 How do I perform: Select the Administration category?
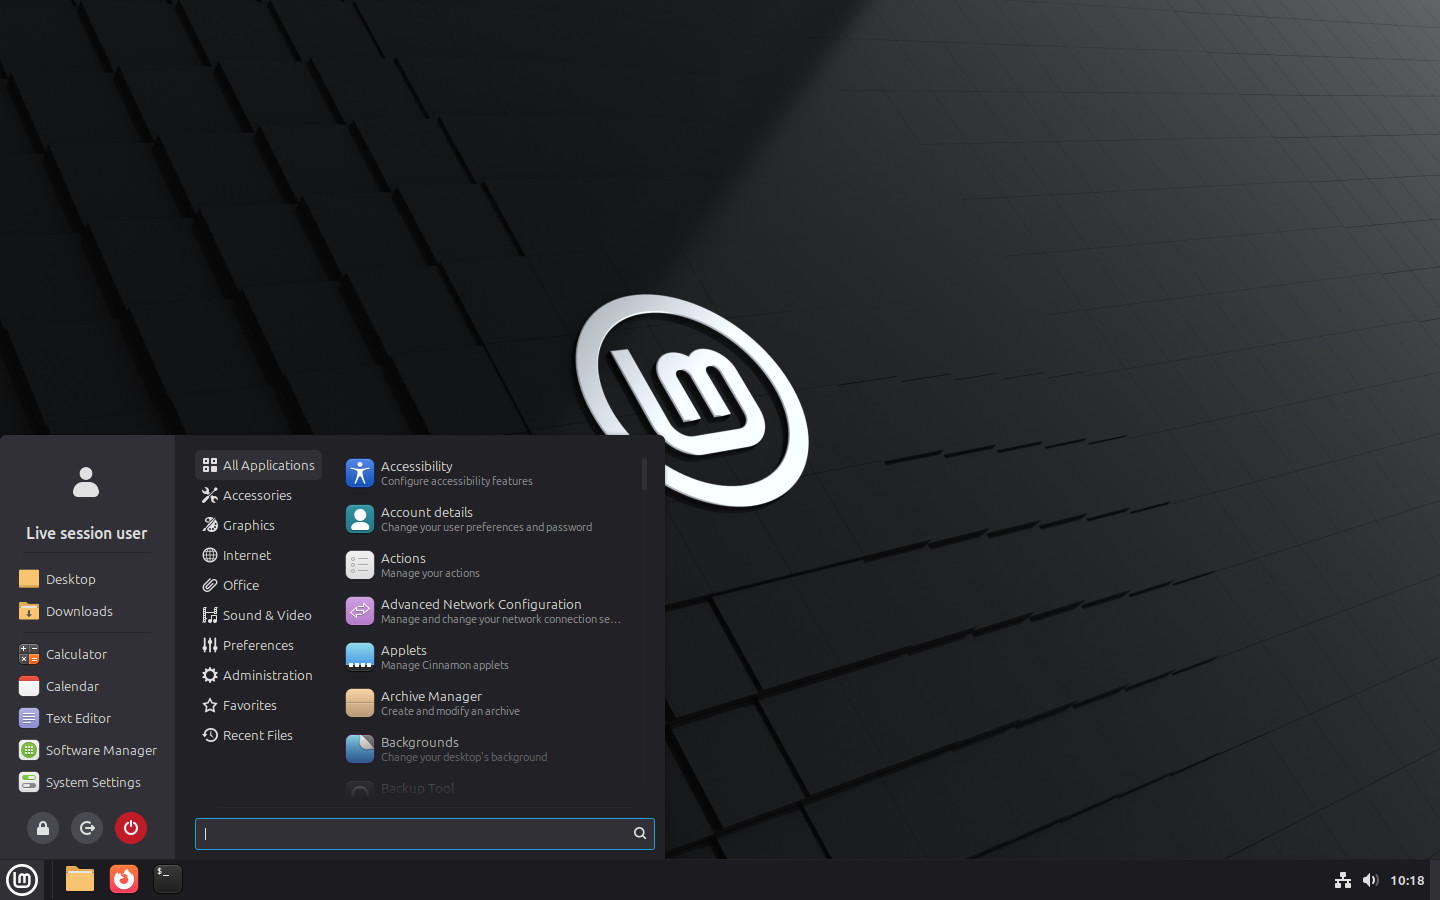pyautogui.click(x=267, y=675)
